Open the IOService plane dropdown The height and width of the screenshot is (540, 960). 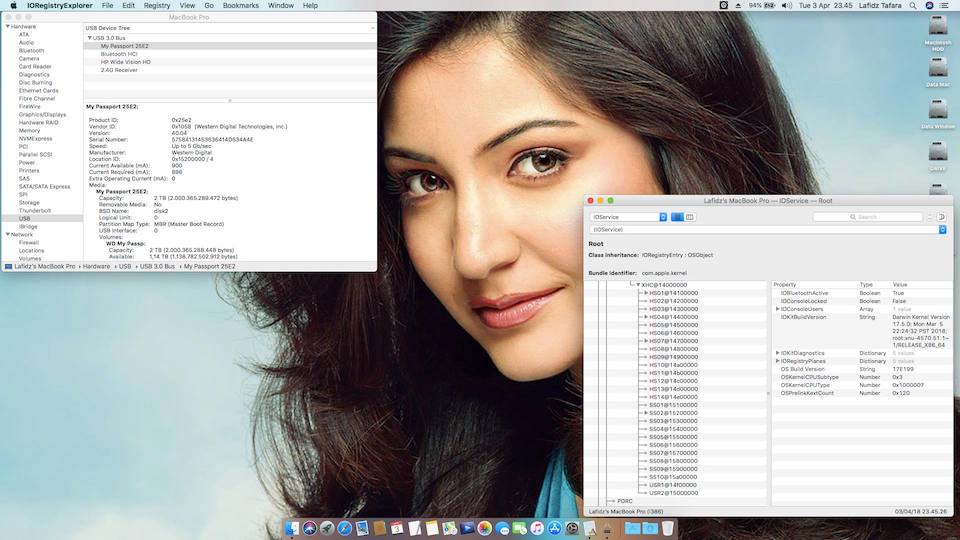628,217
